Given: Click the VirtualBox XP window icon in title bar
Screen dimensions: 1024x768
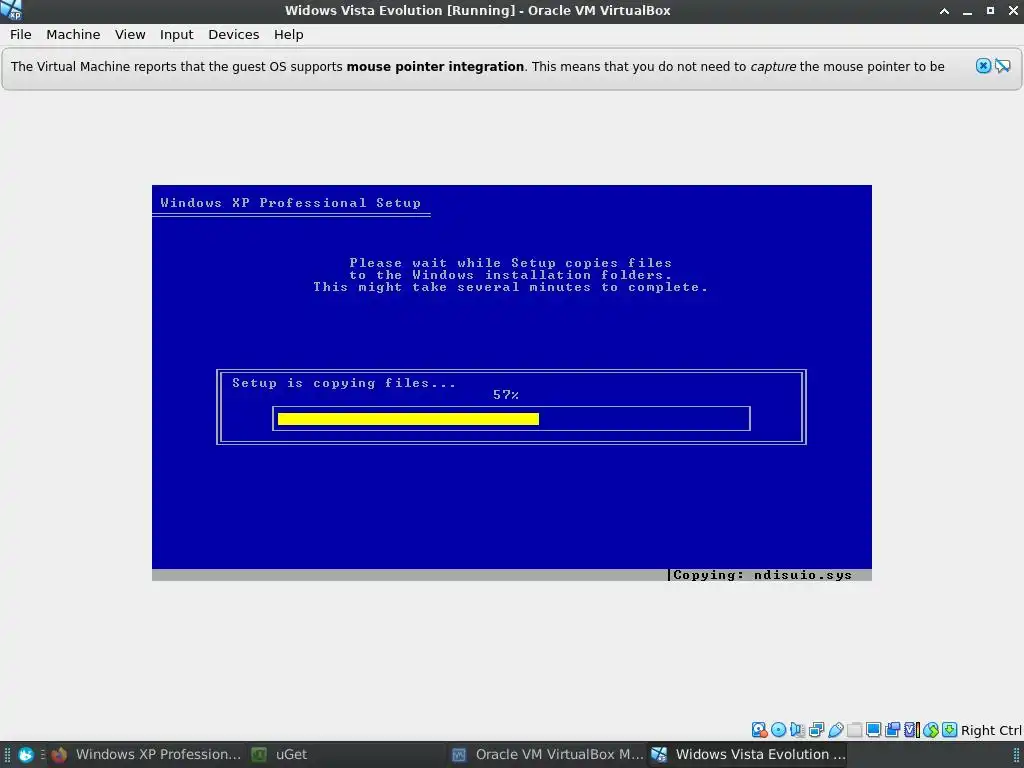Looking at the screenshot, I should [x=11, y=10].
